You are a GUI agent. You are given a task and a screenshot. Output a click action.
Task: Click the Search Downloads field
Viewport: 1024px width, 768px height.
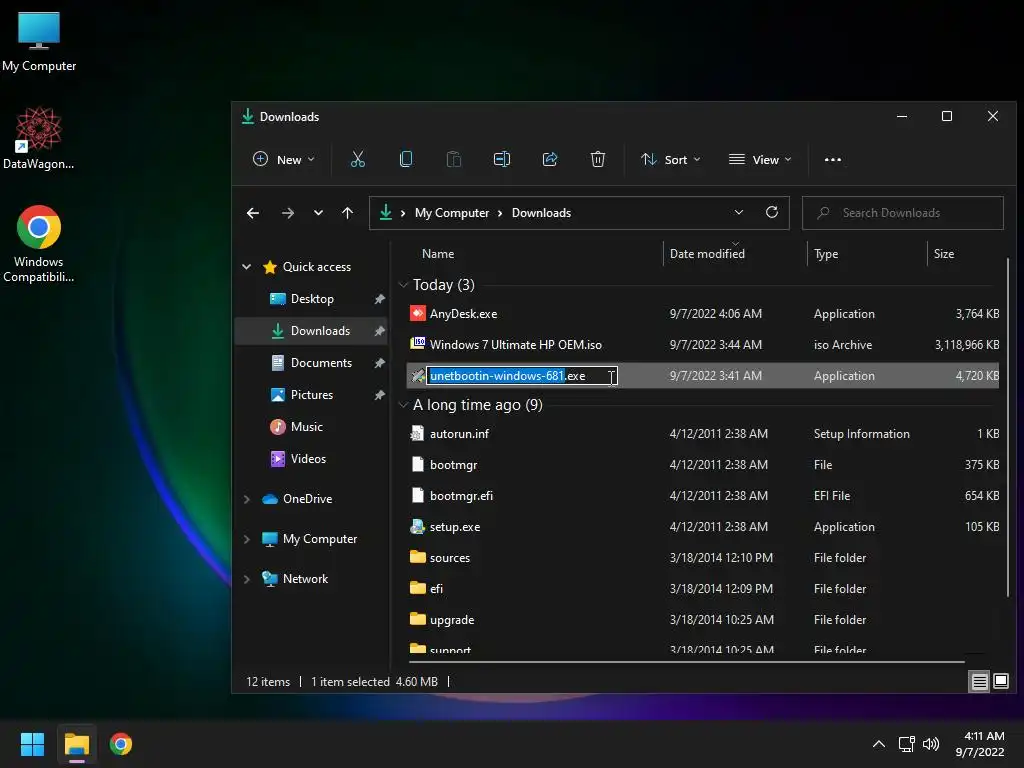(903, 213)
